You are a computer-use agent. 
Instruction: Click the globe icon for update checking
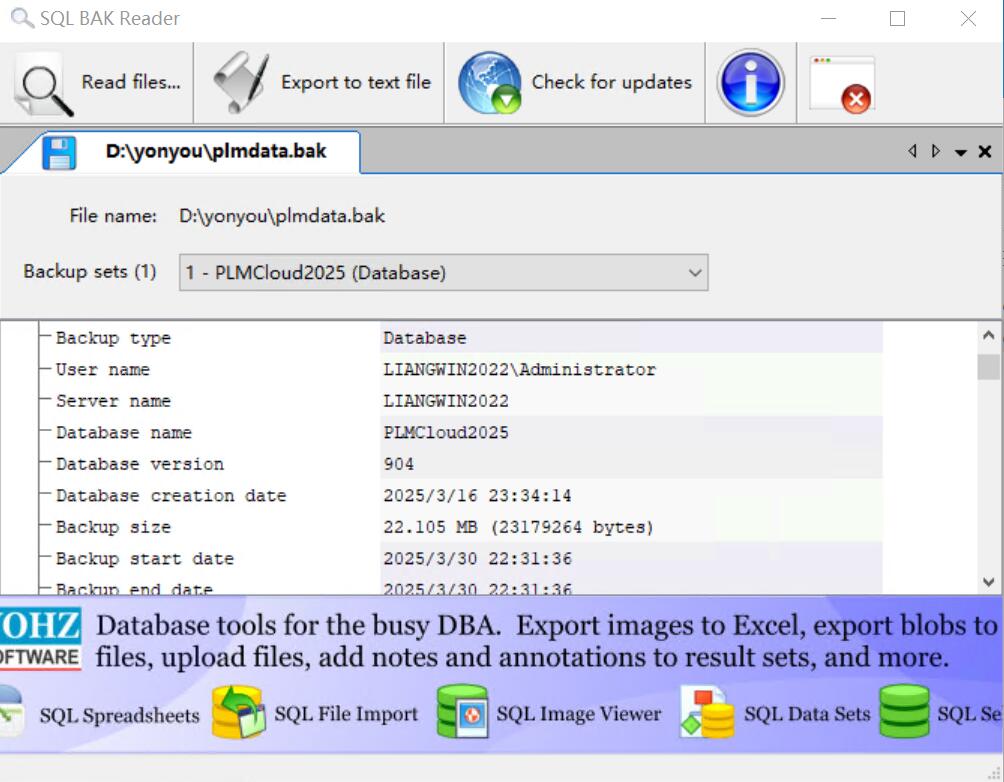pos(490,83)
